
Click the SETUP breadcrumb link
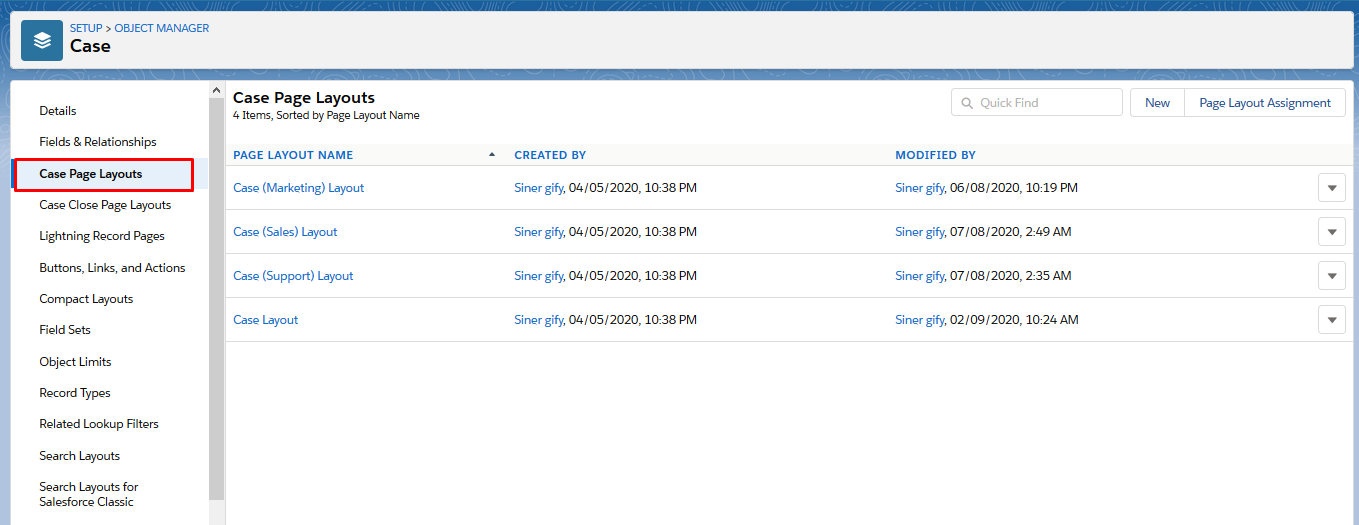point(86,28)
